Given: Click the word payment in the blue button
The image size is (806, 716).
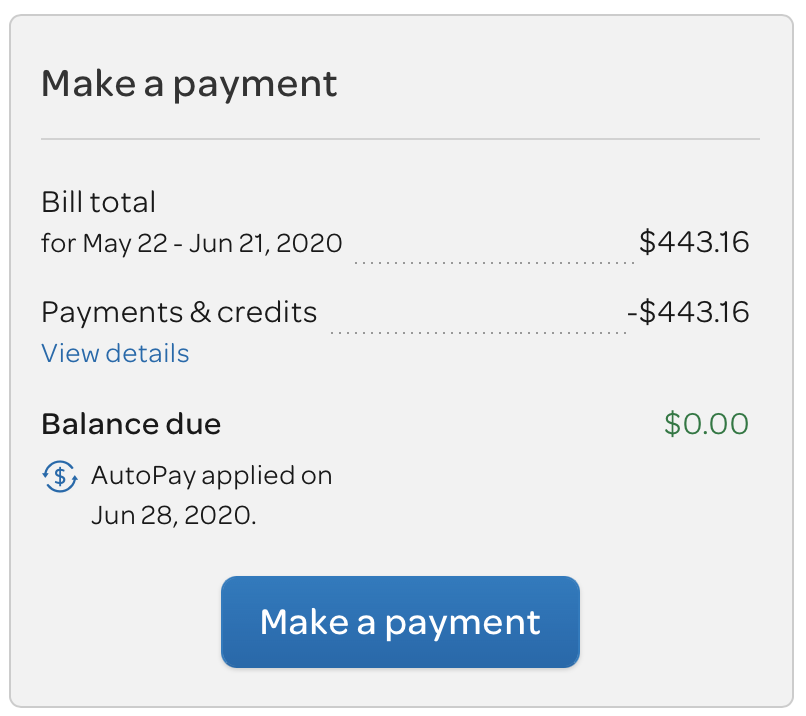Looking at the screenshot, I should [x=463, y=623].
